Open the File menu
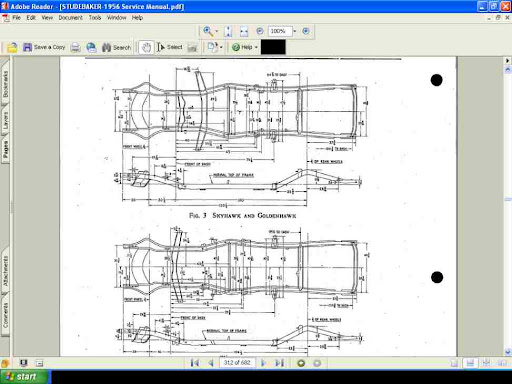 [x=16, y=18]
